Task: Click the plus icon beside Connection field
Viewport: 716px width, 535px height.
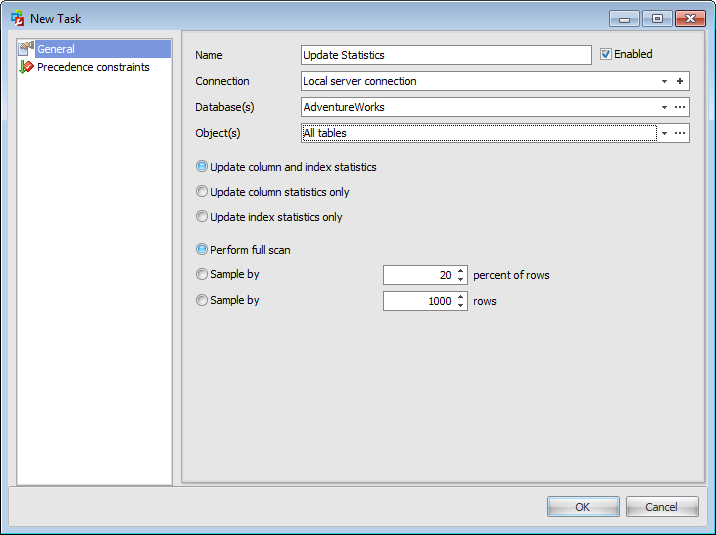Action: coord(679,81)
